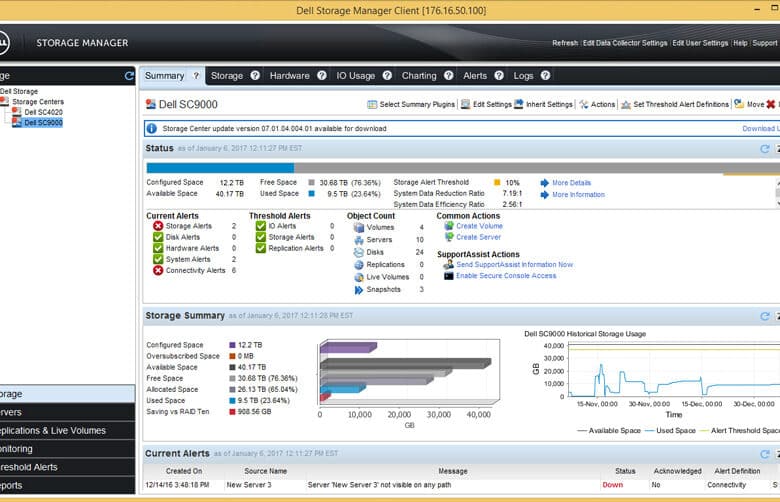Screen dimensions: 780x502
Task: Refresh the left navigation pane
Action: coord(129,76)
